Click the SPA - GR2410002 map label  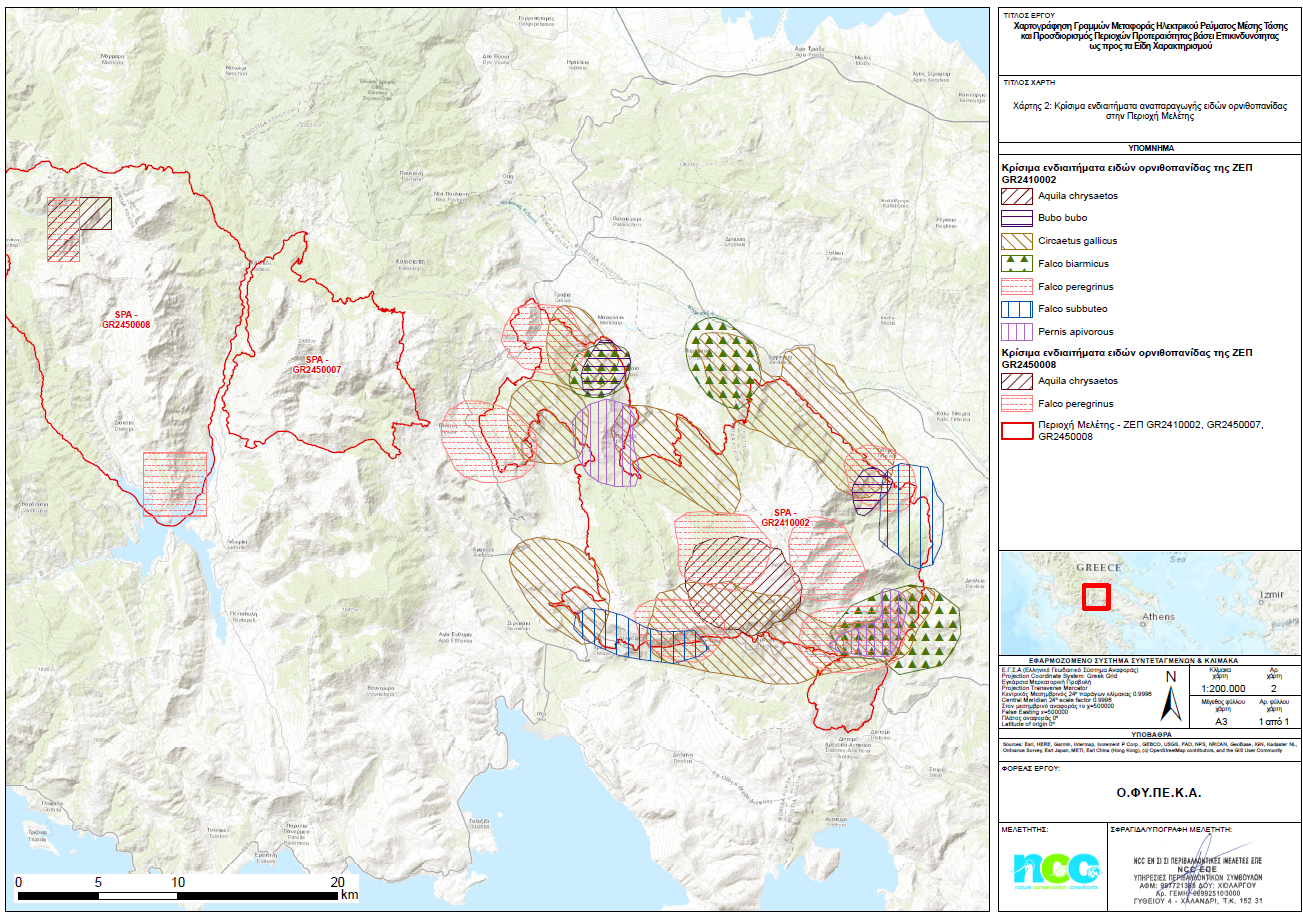[x=784, y=517]
